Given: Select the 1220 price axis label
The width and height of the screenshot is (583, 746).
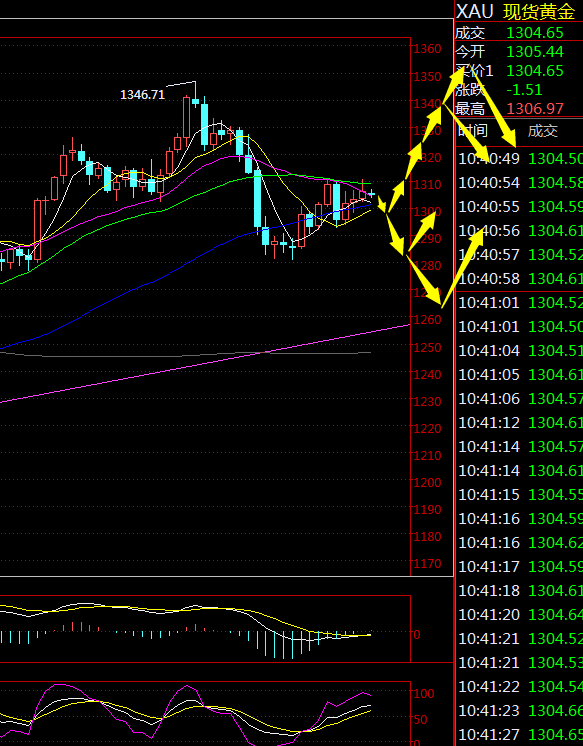Looking at the screenshot, I should pyautogui.click(x=427, y=429).
